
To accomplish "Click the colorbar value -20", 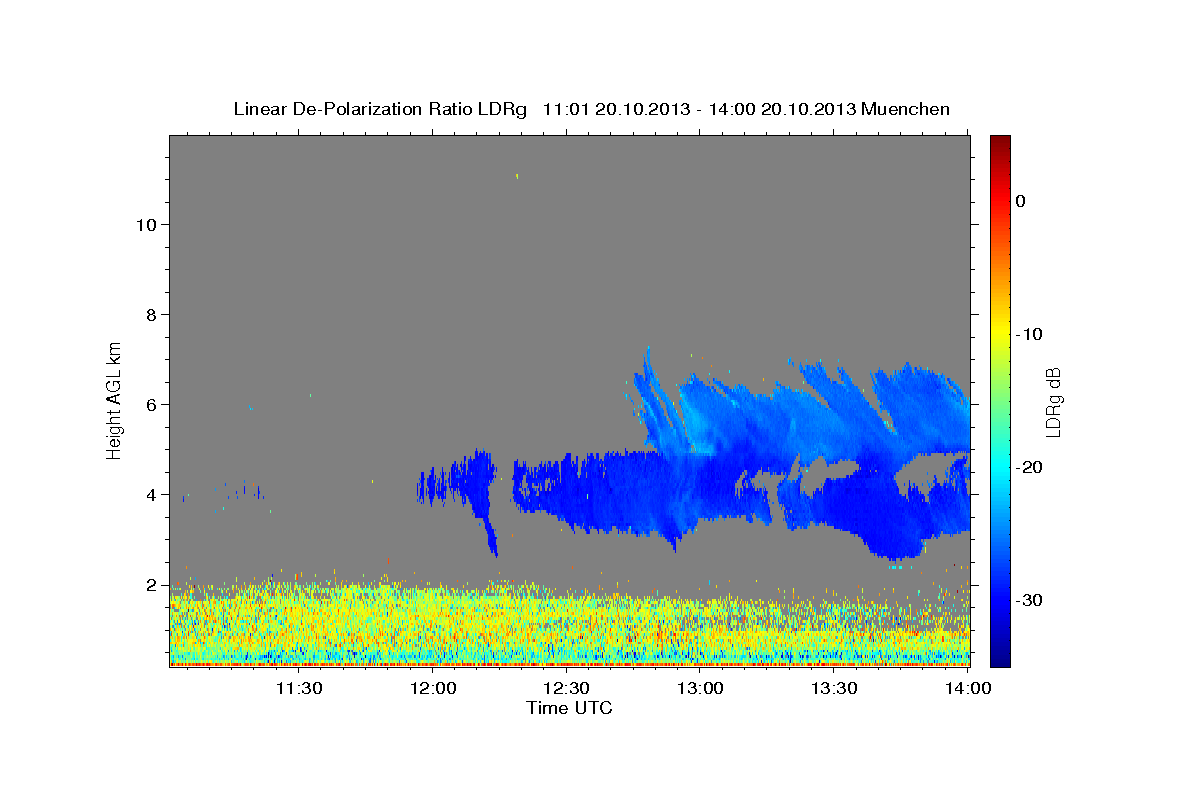I will click(x=1030, y=467).
